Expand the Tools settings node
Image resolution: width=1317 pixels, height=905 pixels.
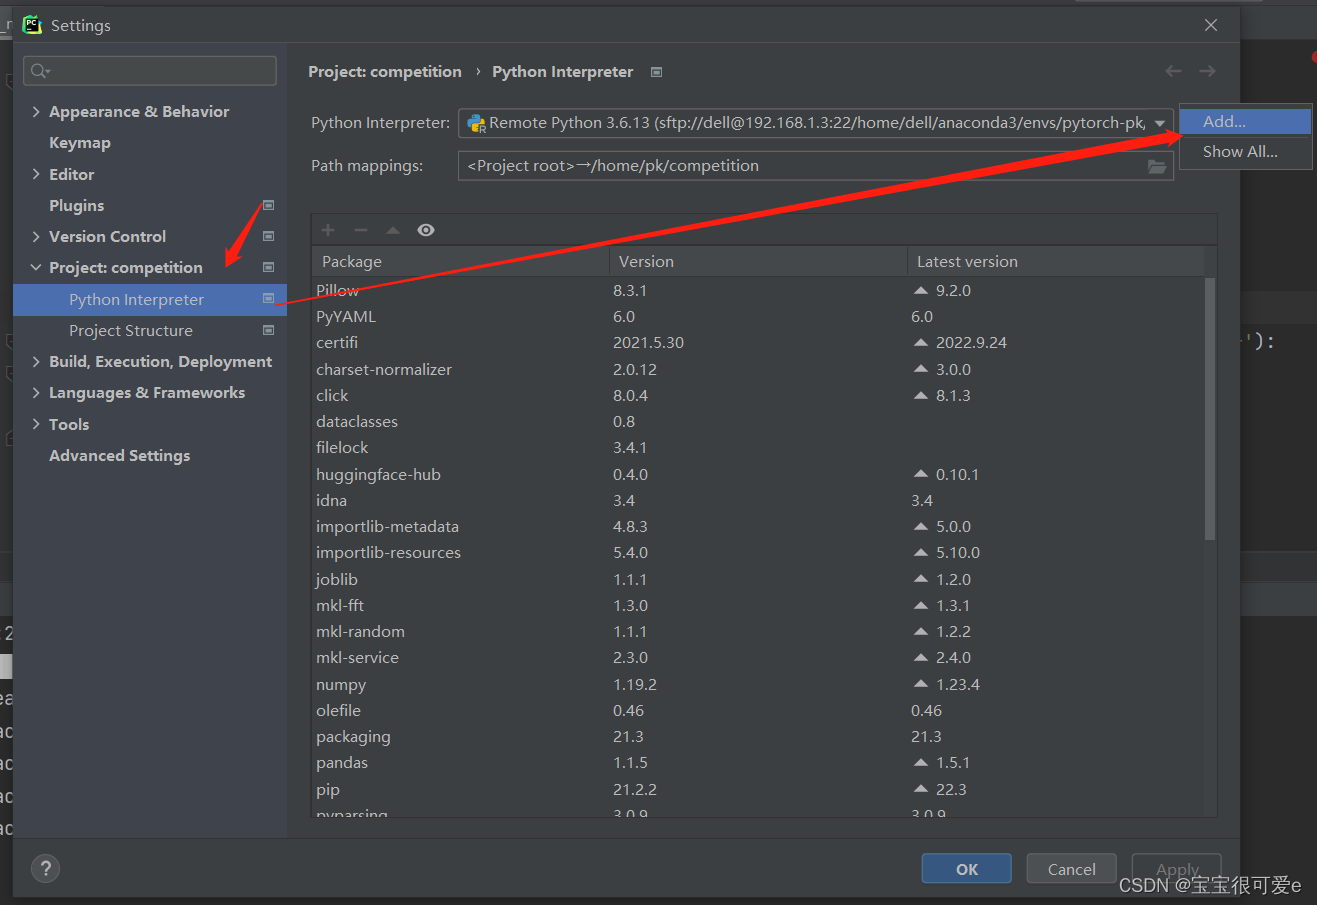click(36, 424)
